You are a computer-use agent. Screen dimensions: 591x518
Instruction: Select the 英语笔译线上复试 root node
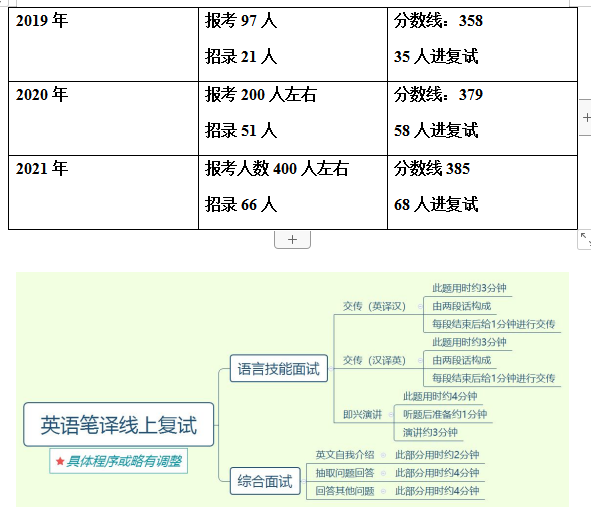coord(119,425)
